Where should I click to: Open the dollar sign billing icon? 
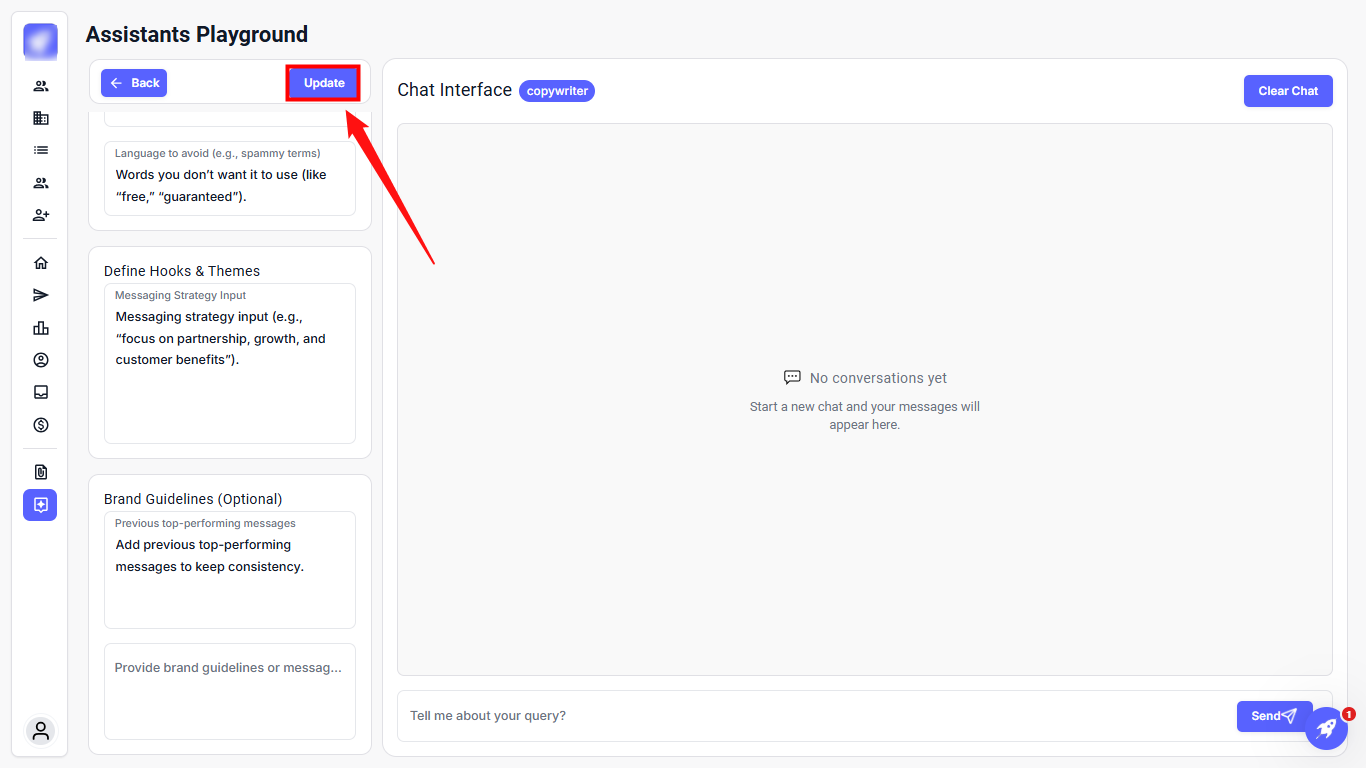pyautogui.click(x=41, y=425)
